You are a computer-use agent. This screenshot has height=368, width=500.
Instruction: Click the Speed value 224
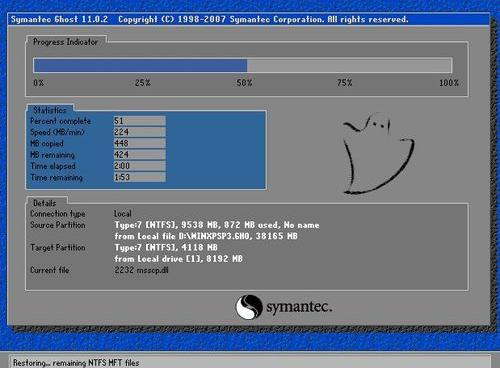click(x=139, y=132)
